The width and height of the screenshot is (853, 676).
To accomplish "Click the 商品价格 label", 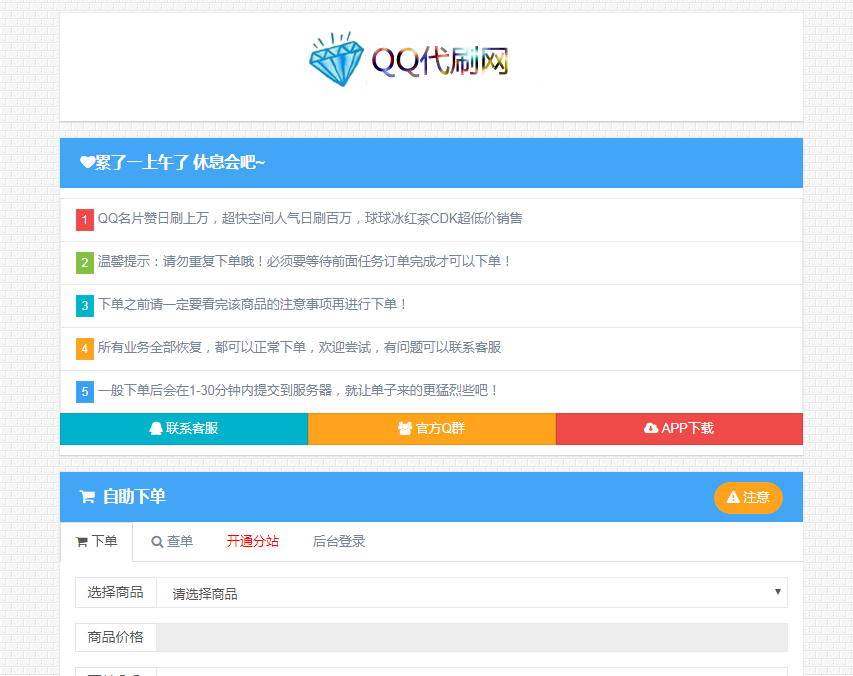I will tap(116, 637).
